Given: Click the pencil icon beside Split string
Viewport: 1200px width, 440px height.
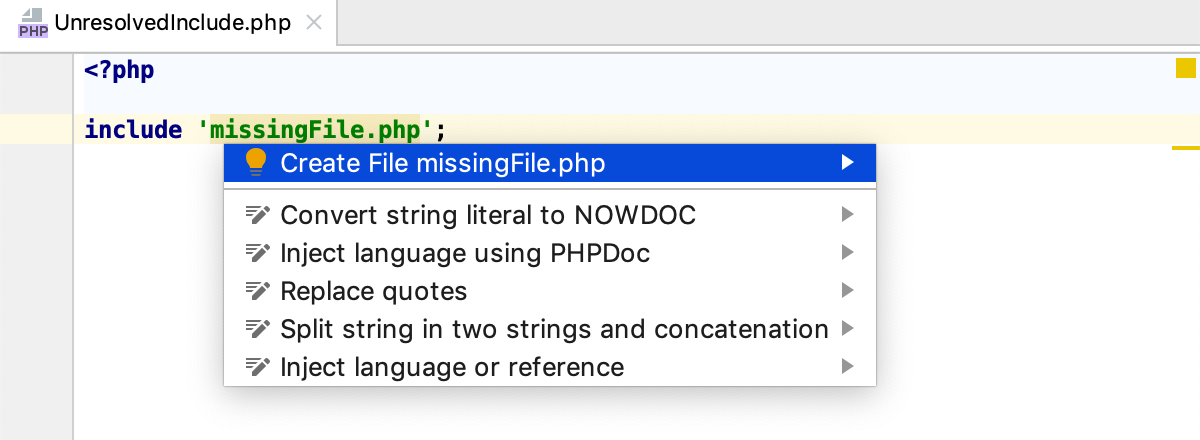Looking at the screenshot, I should click(258, 329).
